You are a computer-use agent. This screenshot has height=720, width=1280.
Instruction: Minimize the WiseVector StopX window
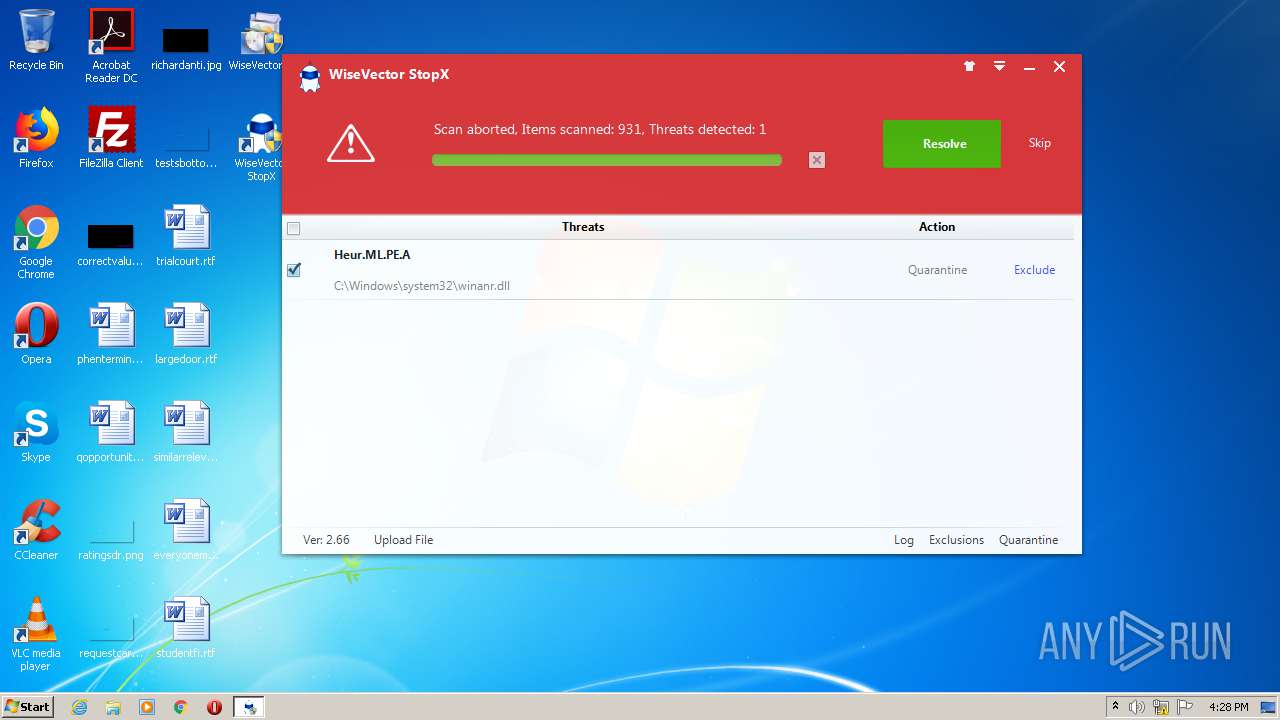(x=1029, y=67)
